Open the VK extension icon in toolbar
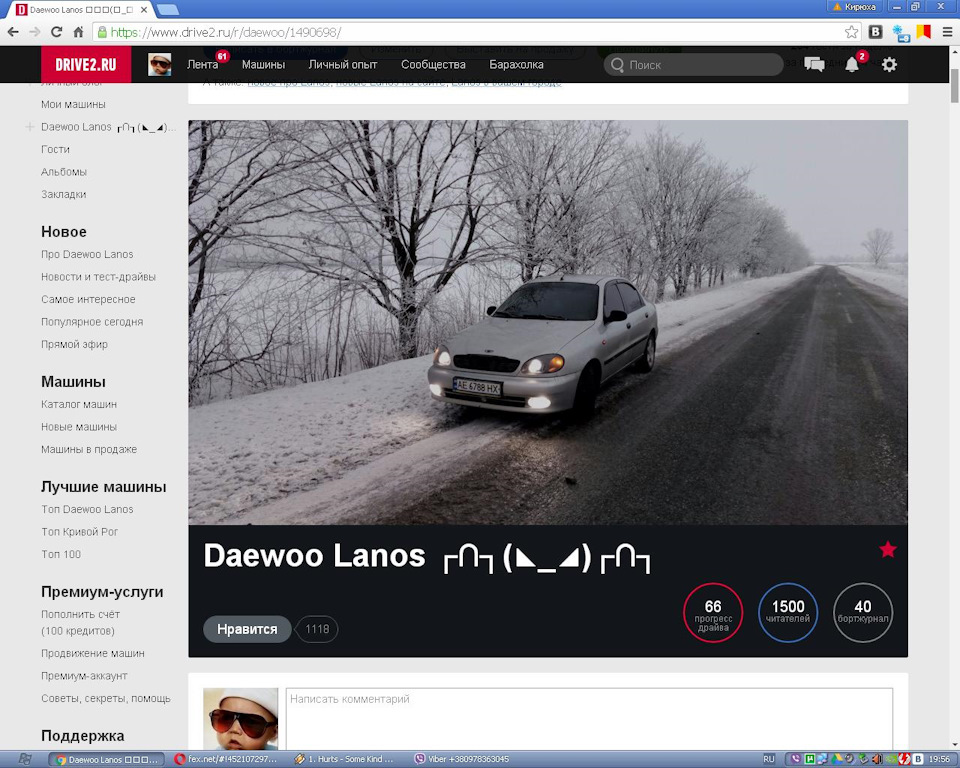This screenshot has height=768, width=960. [876, 32]
